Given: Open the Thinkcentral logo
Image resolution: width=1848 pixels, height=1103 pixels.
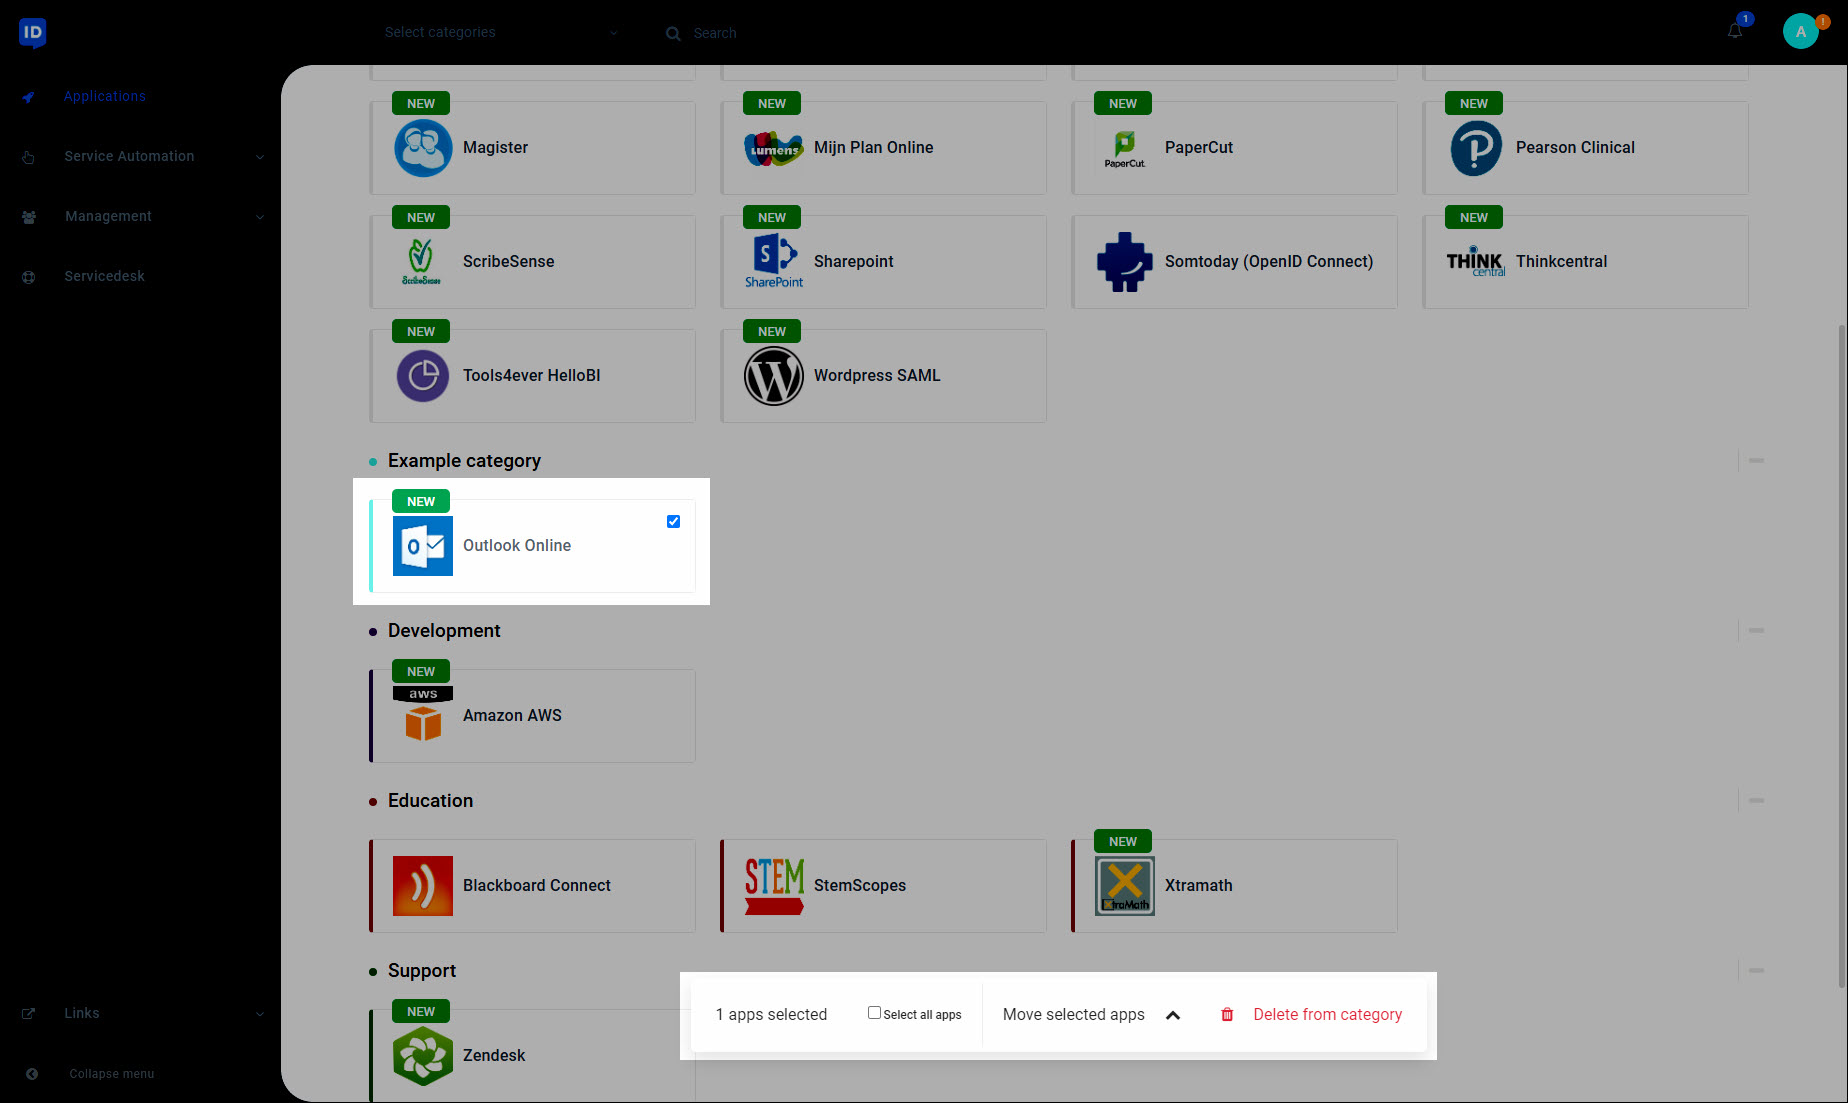Looking at the screenshot, I should click(1476, 261).
